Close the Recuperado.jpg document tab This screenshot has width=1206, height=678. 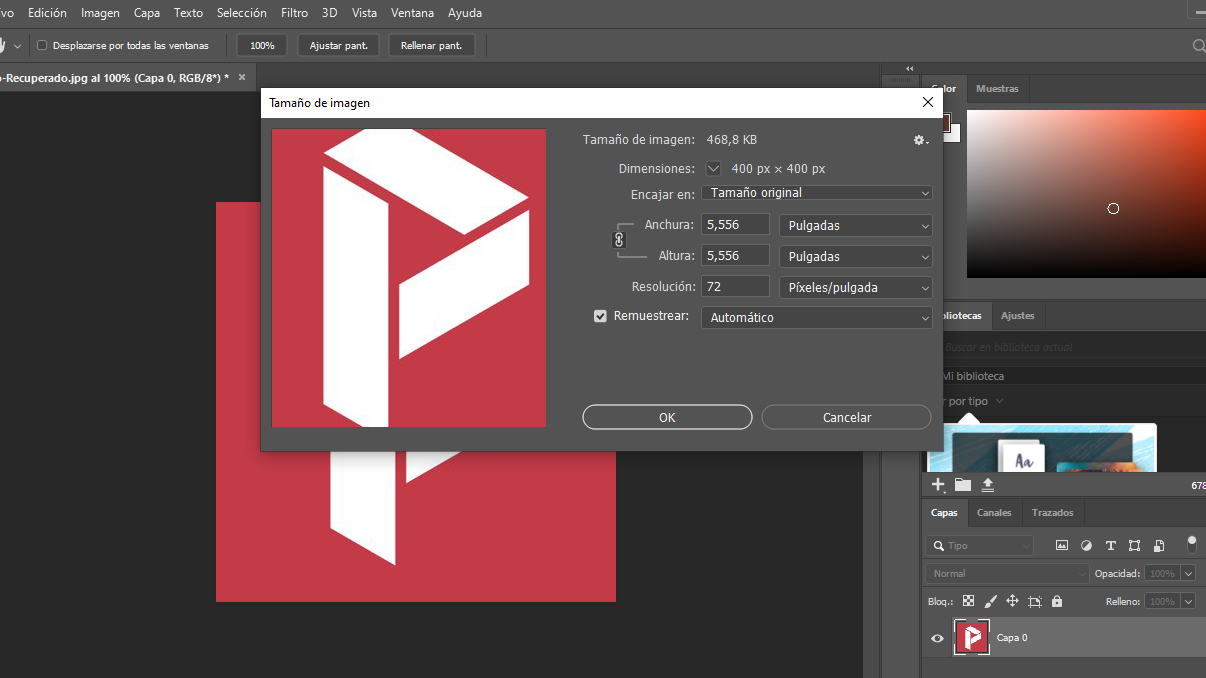point(240,77)
